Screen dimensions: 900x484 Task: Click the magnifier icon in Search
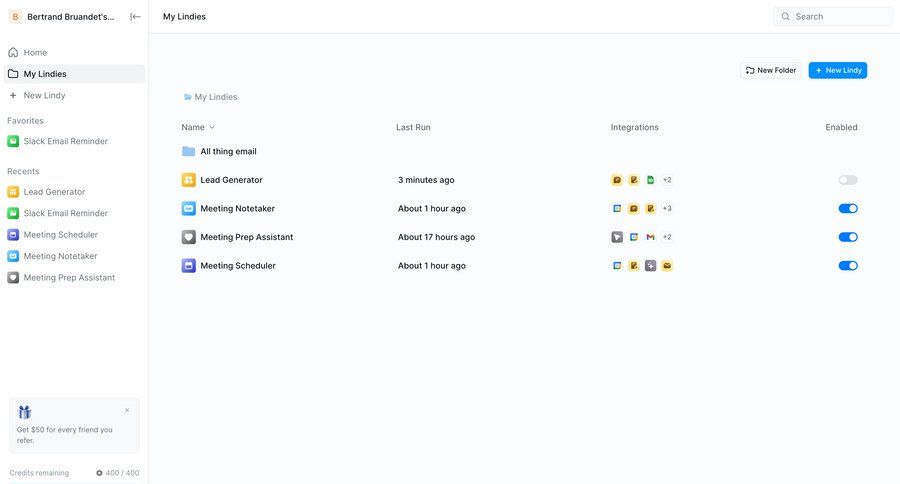785,17
